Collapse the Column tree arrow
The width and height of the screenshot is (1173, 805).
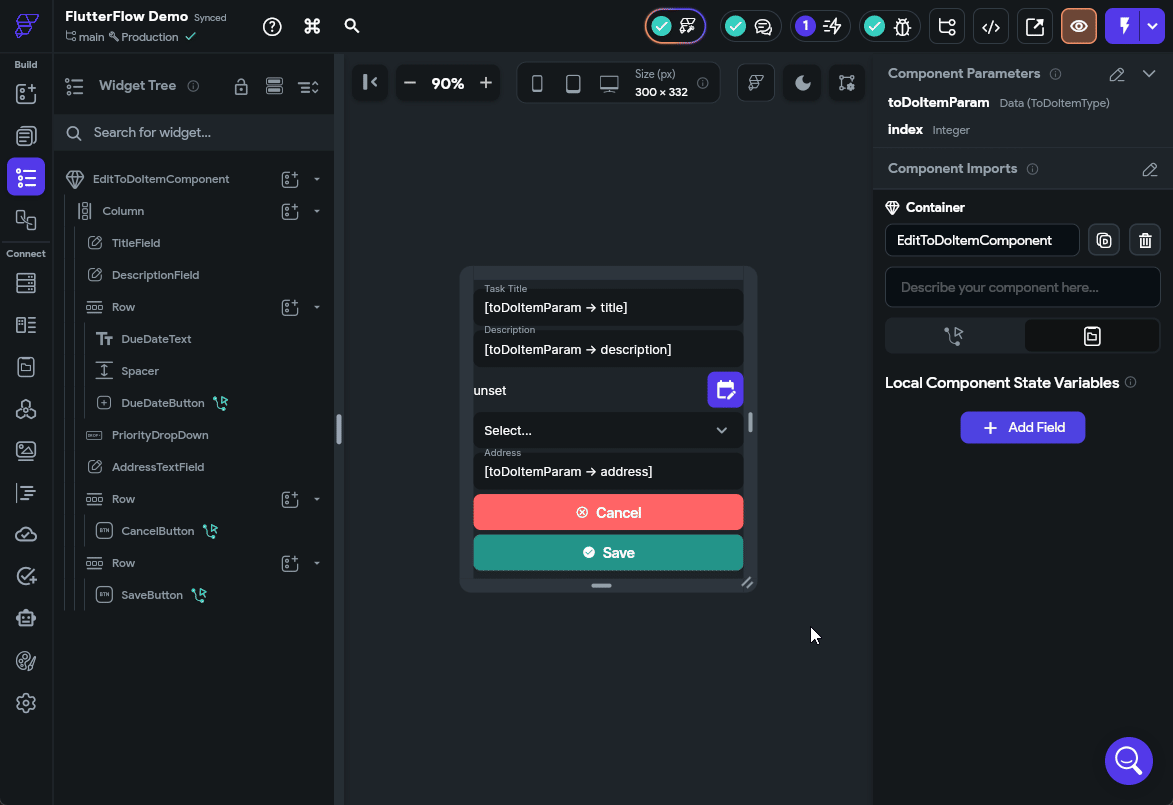[x=317, y=212]
